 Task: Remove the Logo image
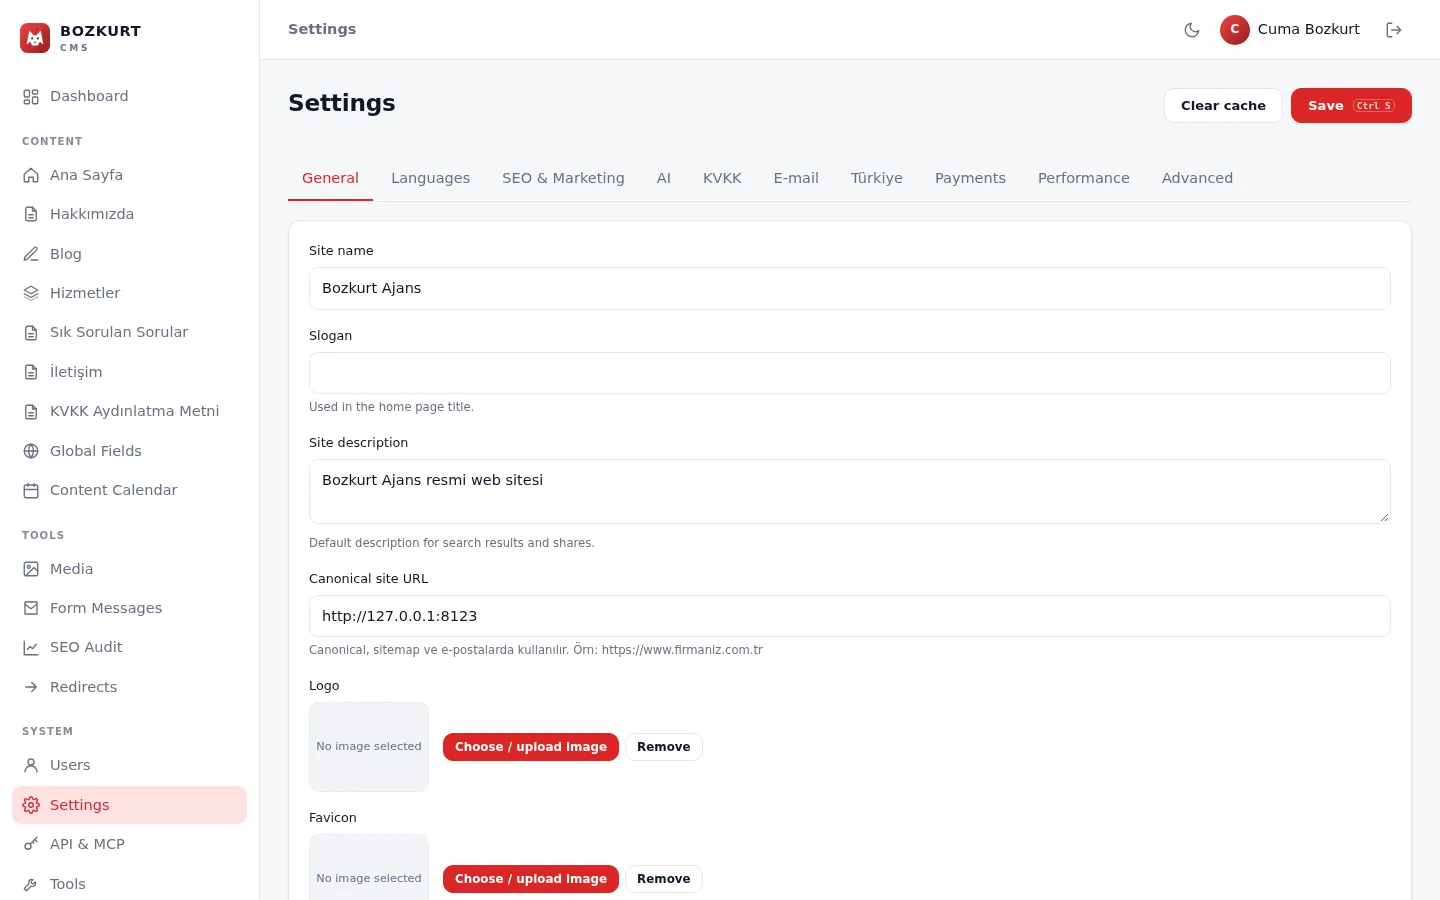(x=664, y=747)
